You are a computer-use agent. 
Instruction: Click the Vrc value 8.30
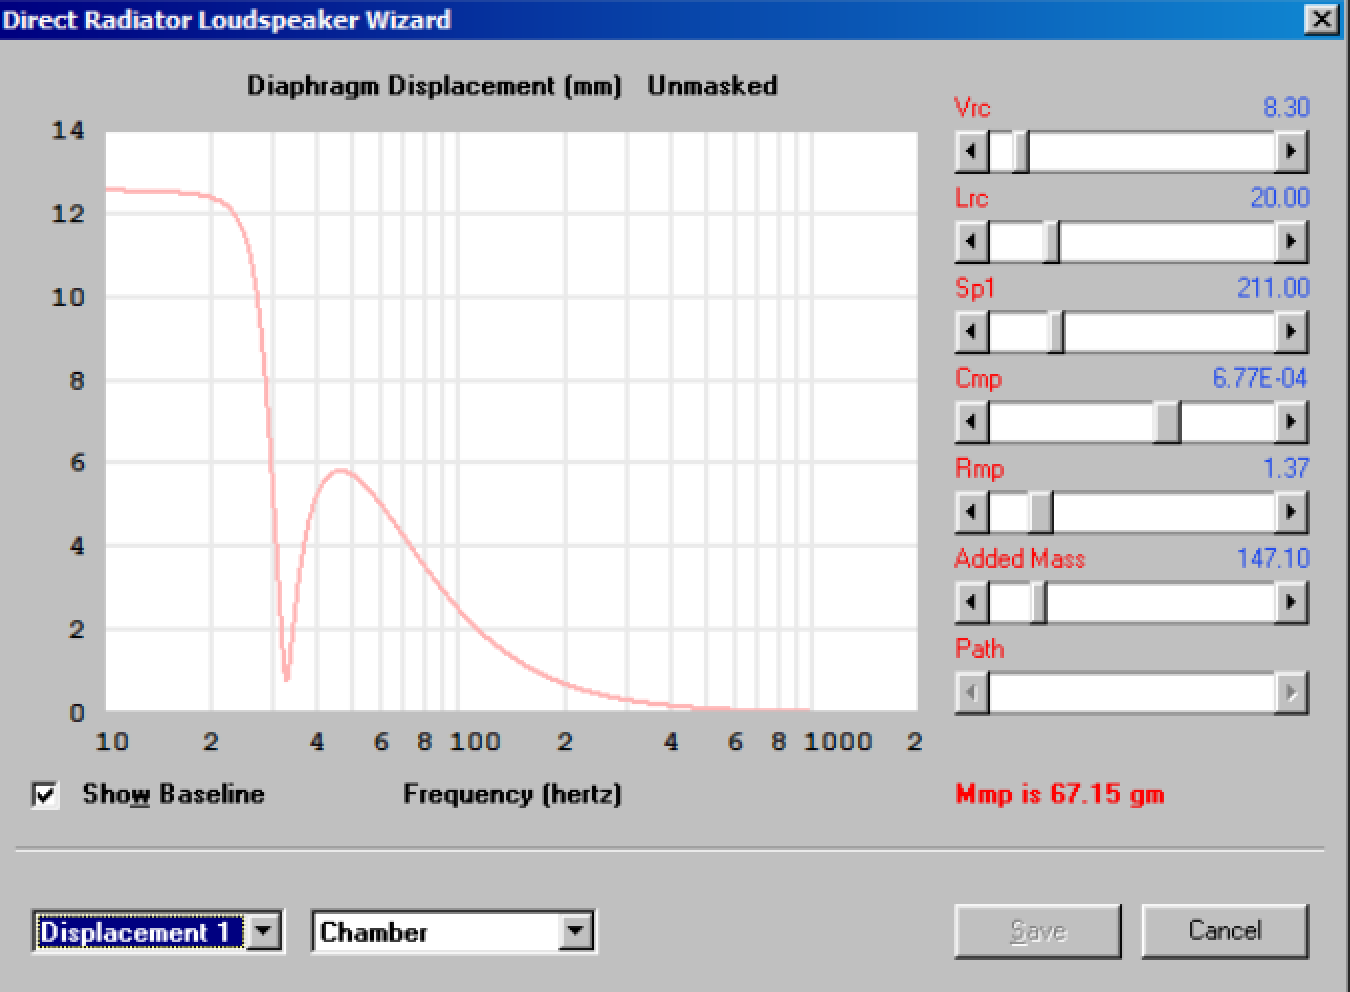tap(1286, 107)
